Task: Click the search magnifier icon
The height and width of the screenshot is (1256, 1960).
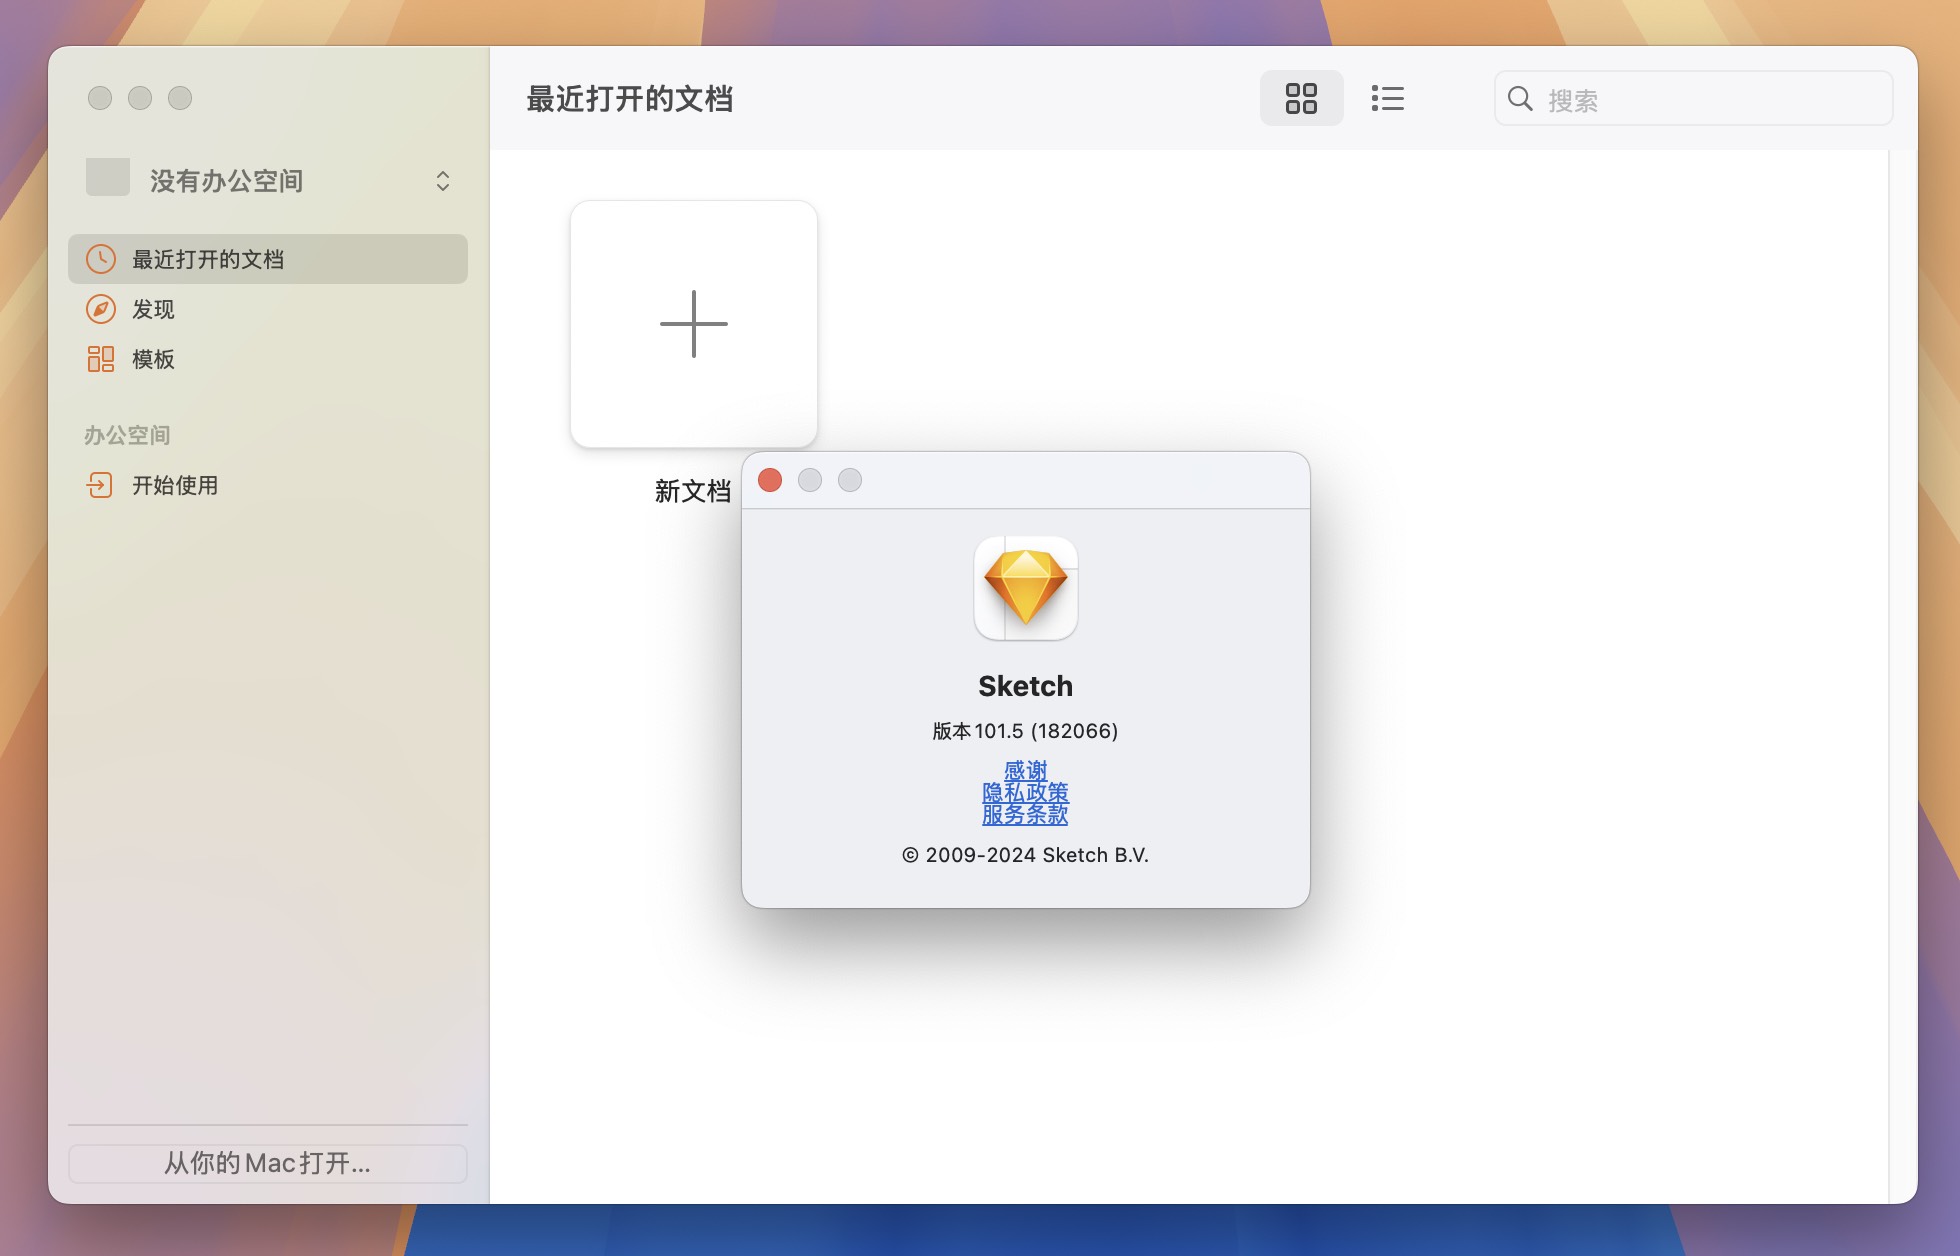Action: pos(1520,98)
